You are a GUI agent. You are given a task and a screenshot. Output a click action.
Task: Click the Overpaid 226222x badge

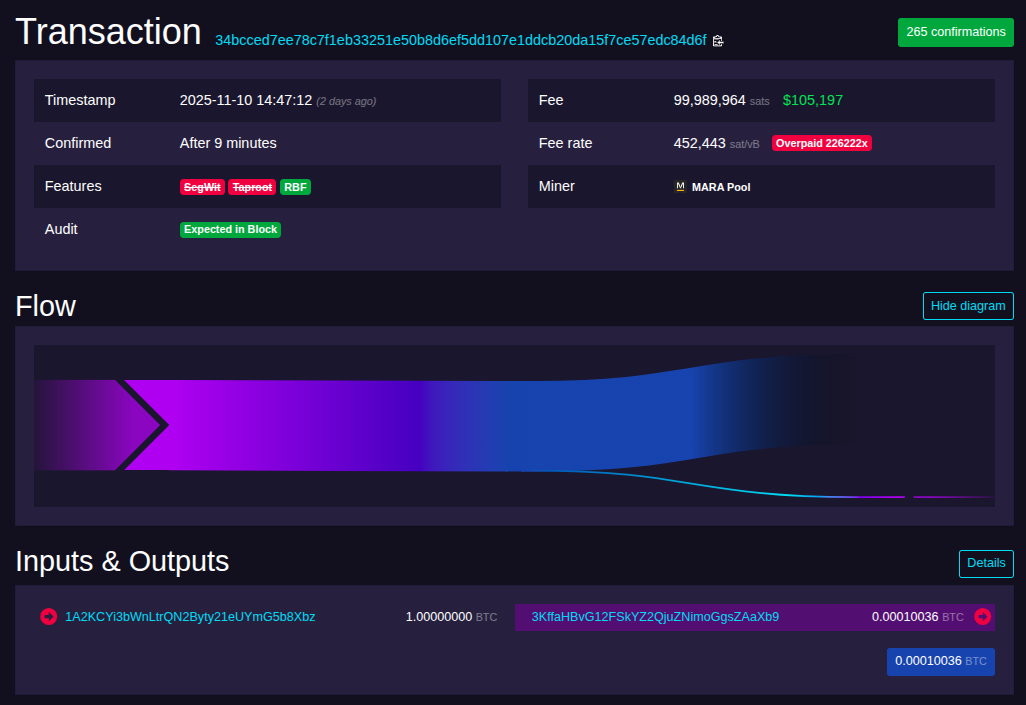coord(822,143)
